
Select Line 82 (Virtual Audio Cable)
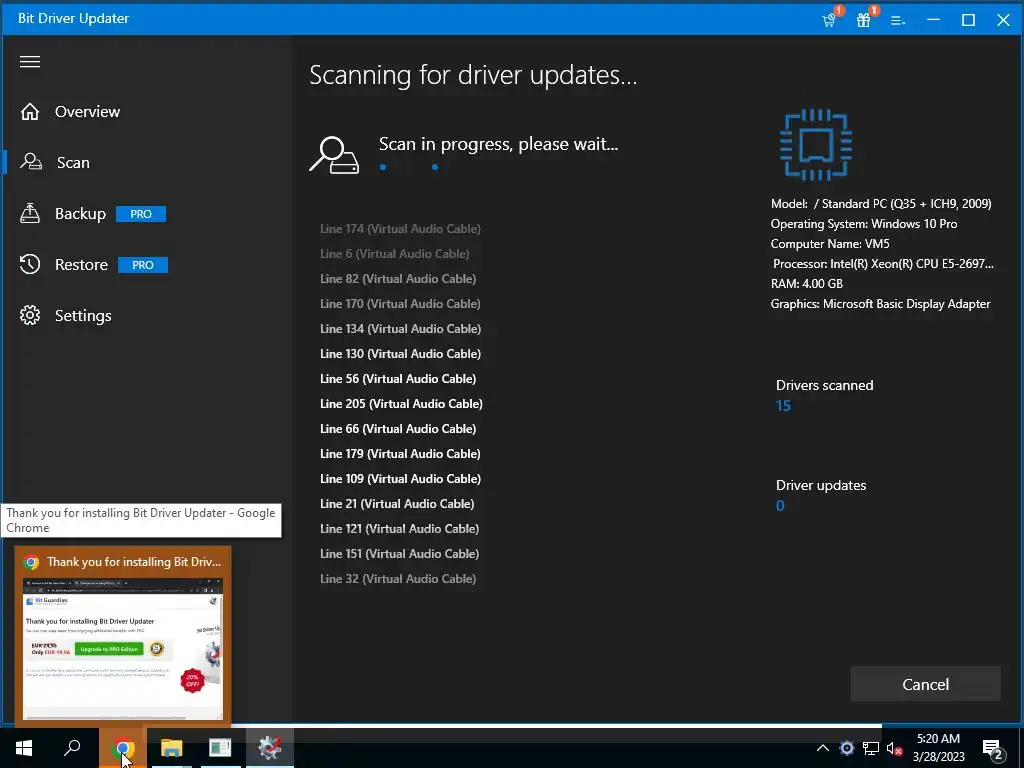pyautogui.click(x=398, y=279)
